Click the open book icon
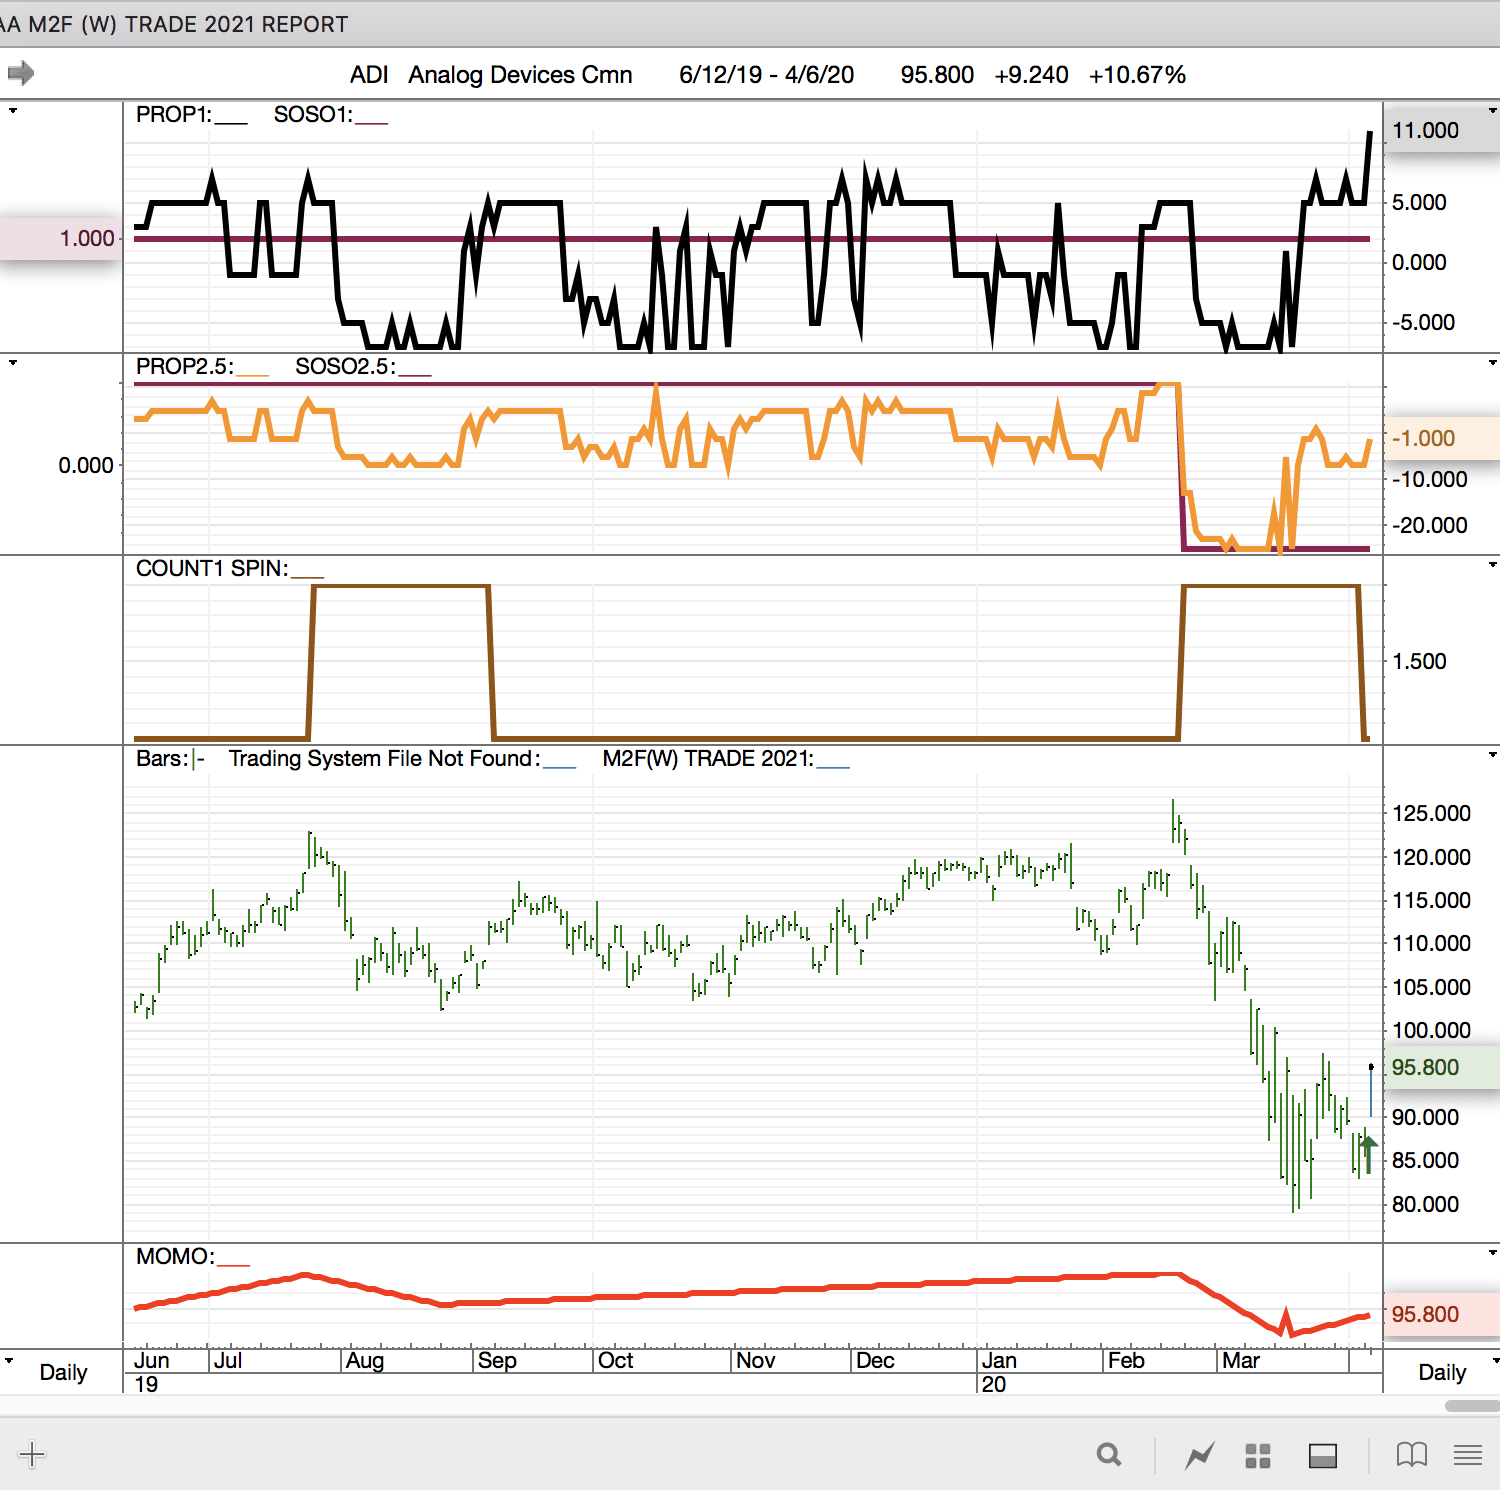Image resolution: width=1500 pixels, height=1490 pixels. pyautogui.click(x=1412, y=1455)
